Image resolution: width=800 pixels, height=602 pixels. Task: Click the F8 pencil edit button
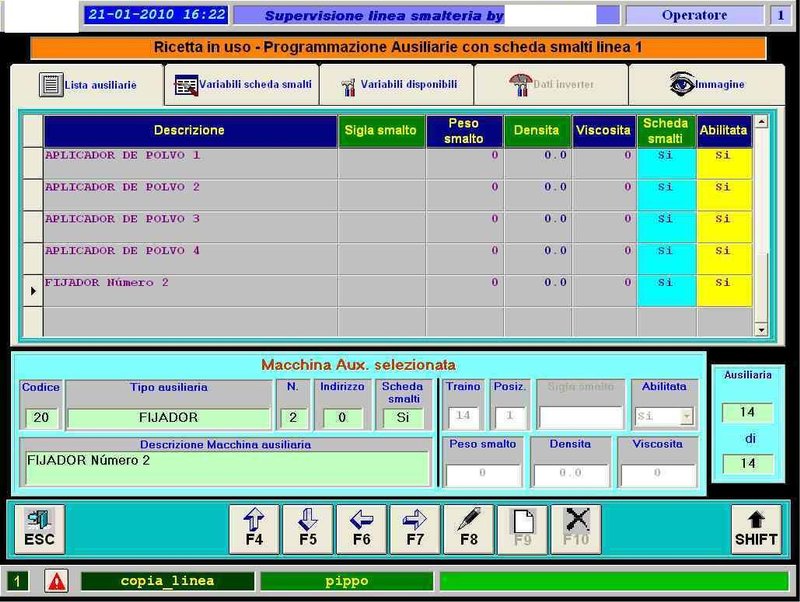pyautogui.click(x=469, y=529)
